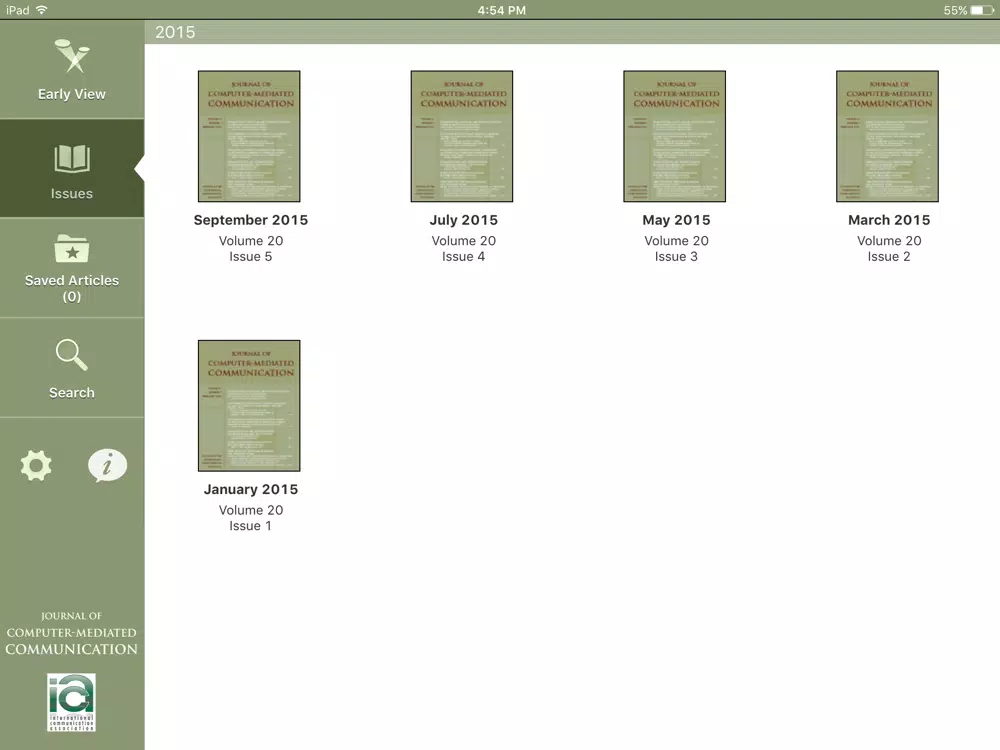Tap the "Saved Articles (0)" label
1000x750 pixels.
(x=72, y=288)
